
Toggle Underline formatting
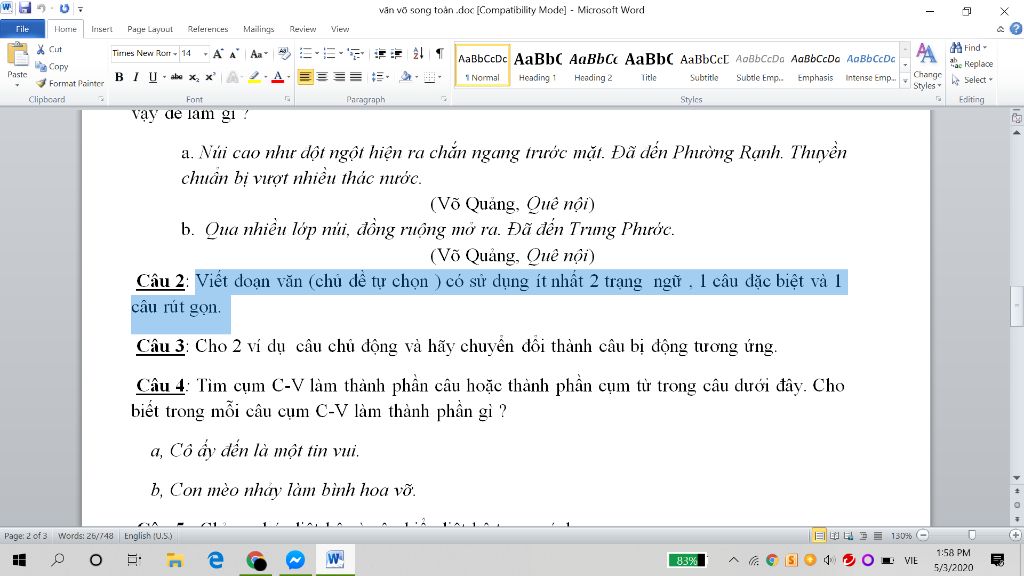(152, 77)
